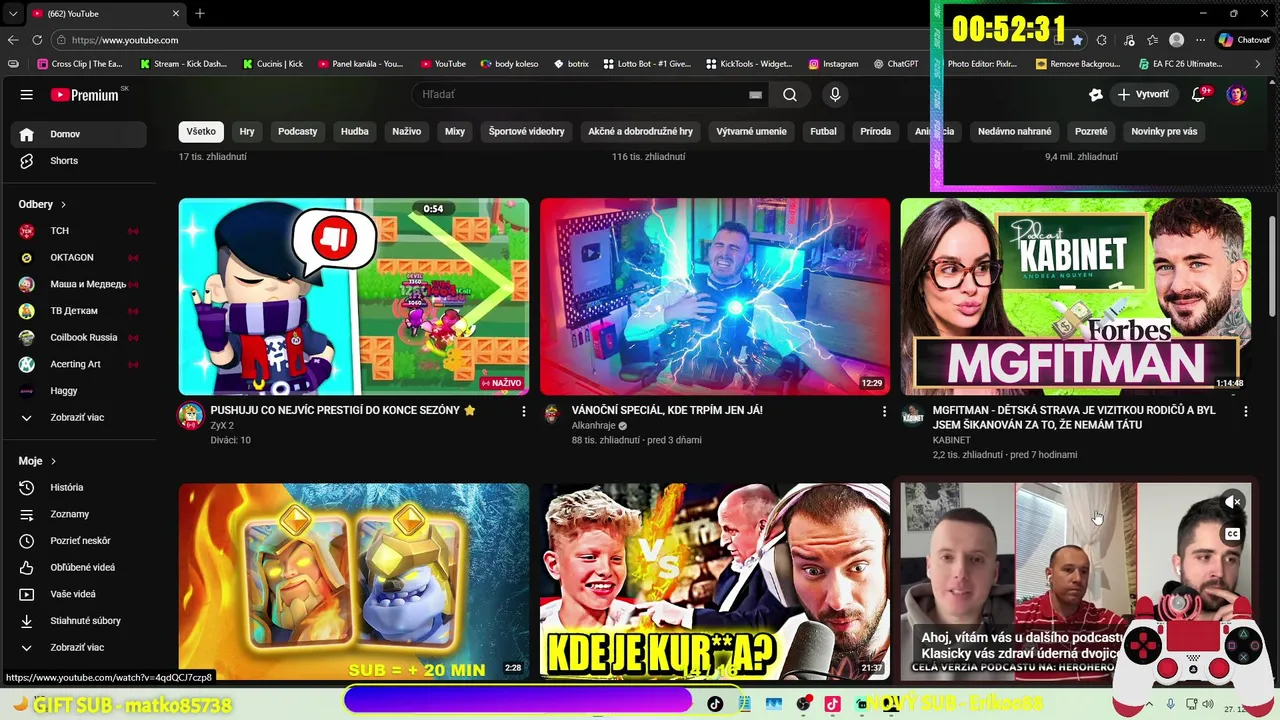The image size is (1280, 720).
Task: Open ТСН subscription channel
Action: pos(78,231)
